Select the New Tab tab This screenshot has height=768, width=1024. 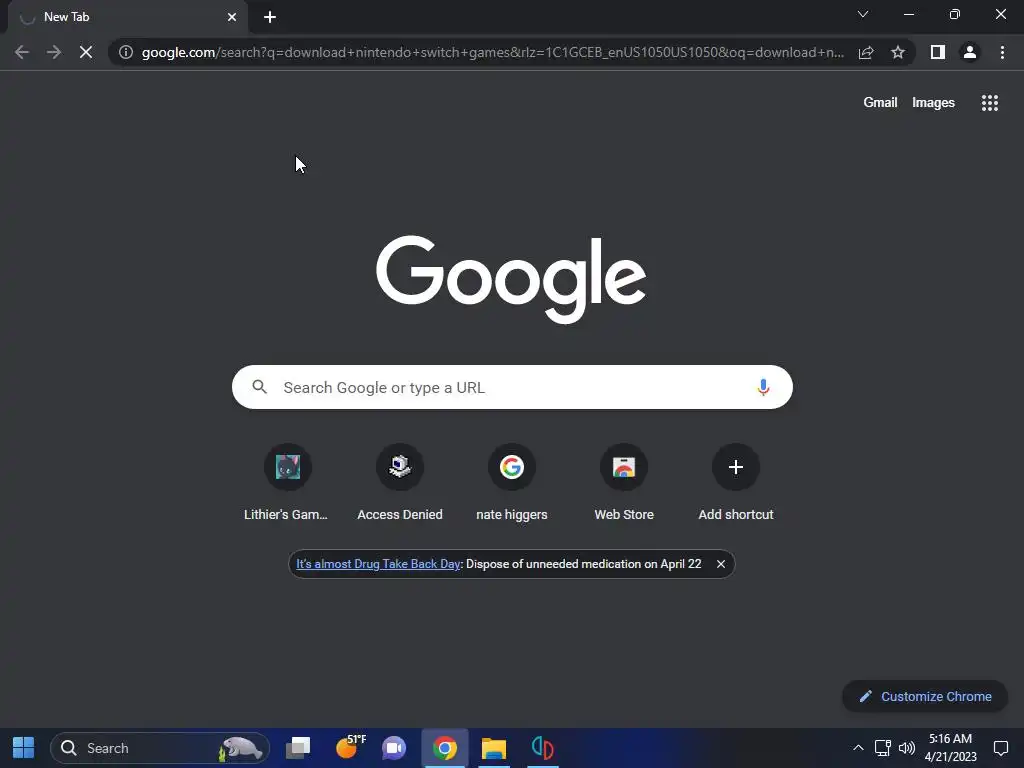[128, 17]
